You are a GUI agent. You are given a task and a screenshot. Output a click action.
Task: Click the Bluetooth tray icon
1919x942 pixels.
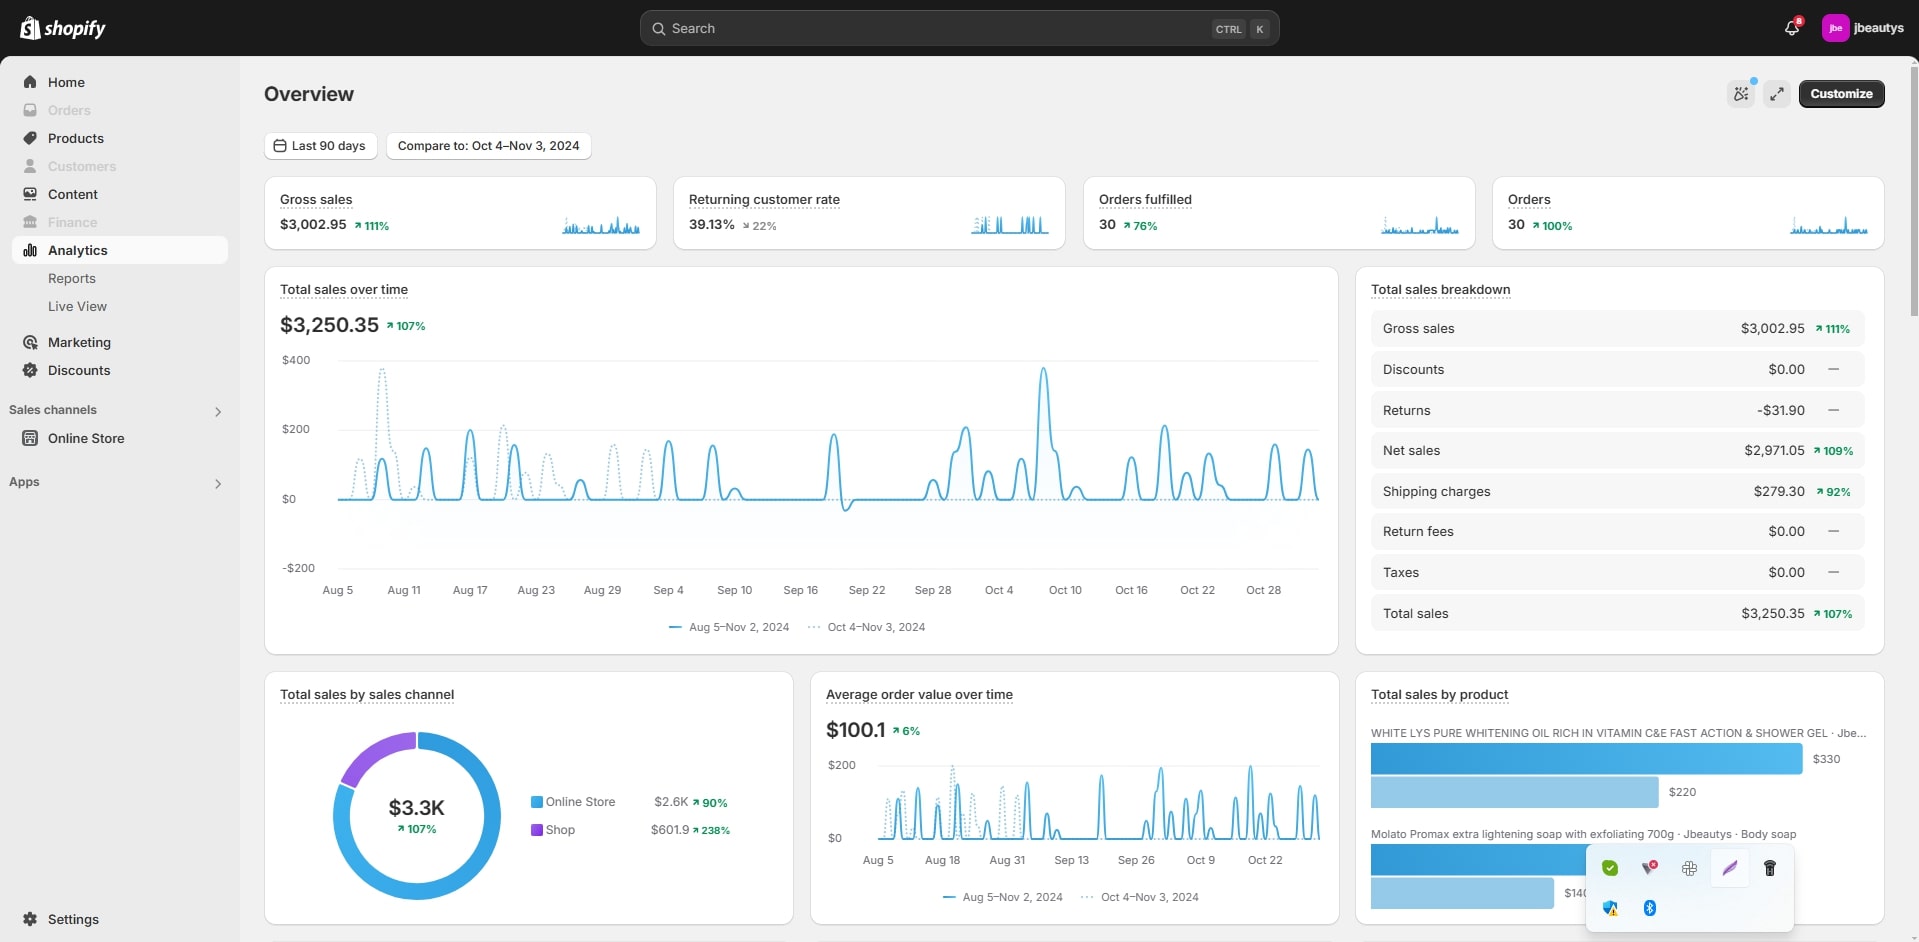tap(1650, 908)
